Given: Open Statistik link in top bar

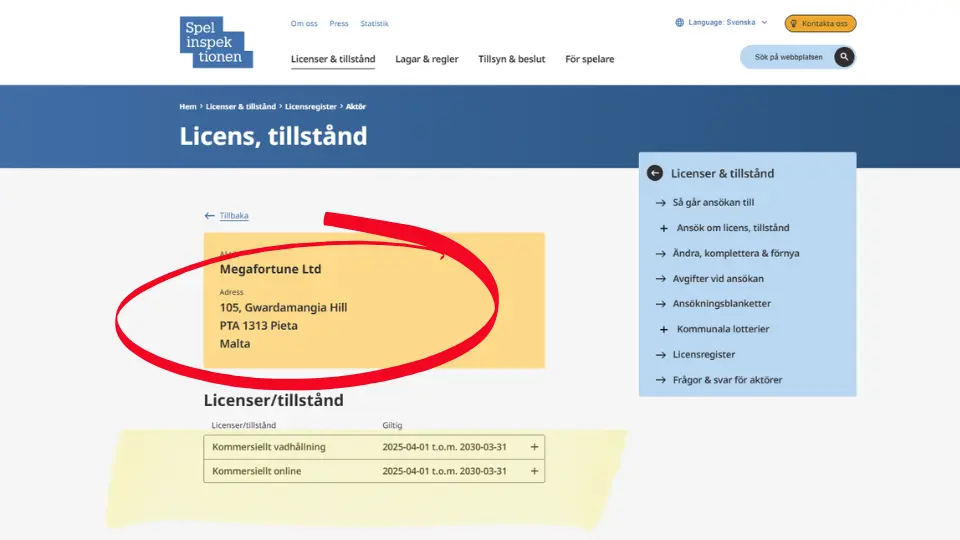Looking at the screenshot, I should pyautogui.click(x=374, y=23).
